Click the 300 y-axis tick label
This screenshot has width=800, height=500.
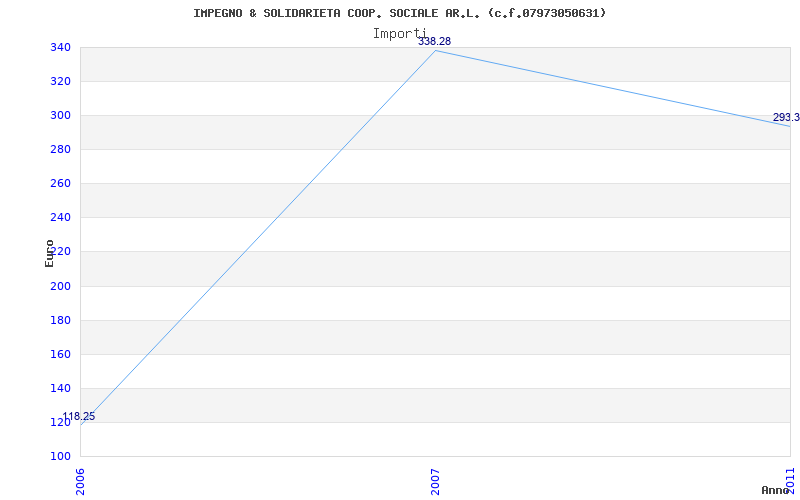60,116
